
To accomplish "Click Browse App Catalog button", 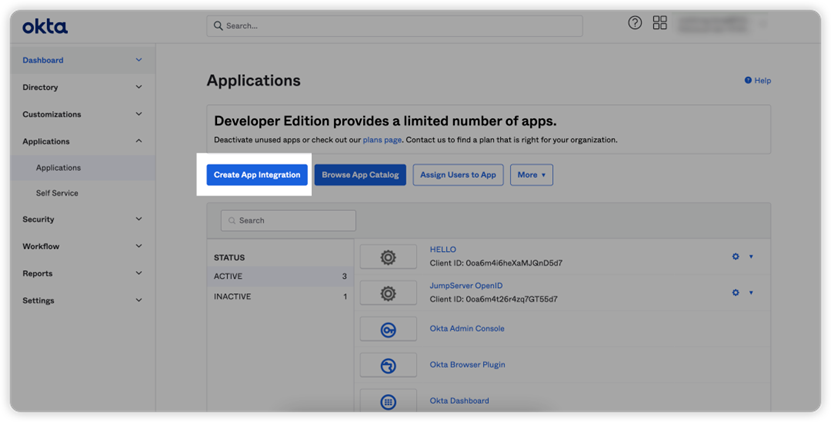I will 360,175.
